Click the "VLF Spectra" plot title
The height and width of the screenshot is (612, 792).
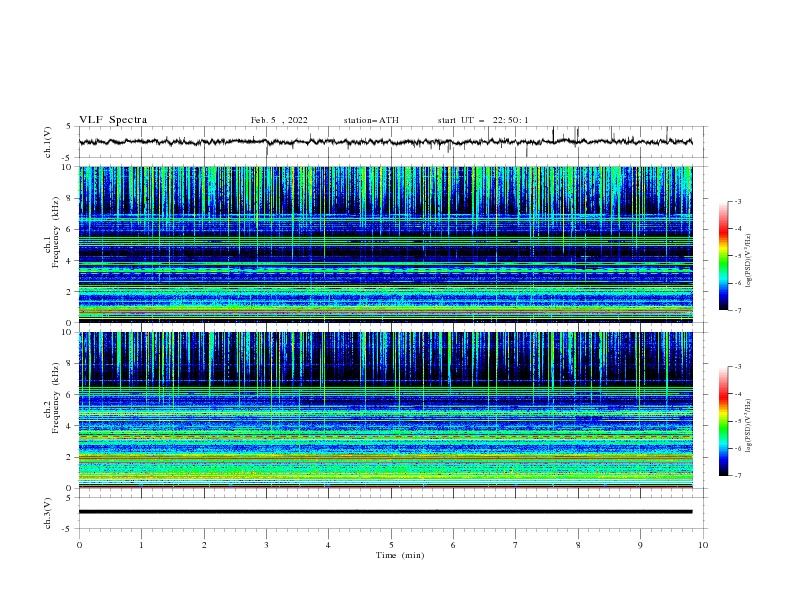pos(113,120)
